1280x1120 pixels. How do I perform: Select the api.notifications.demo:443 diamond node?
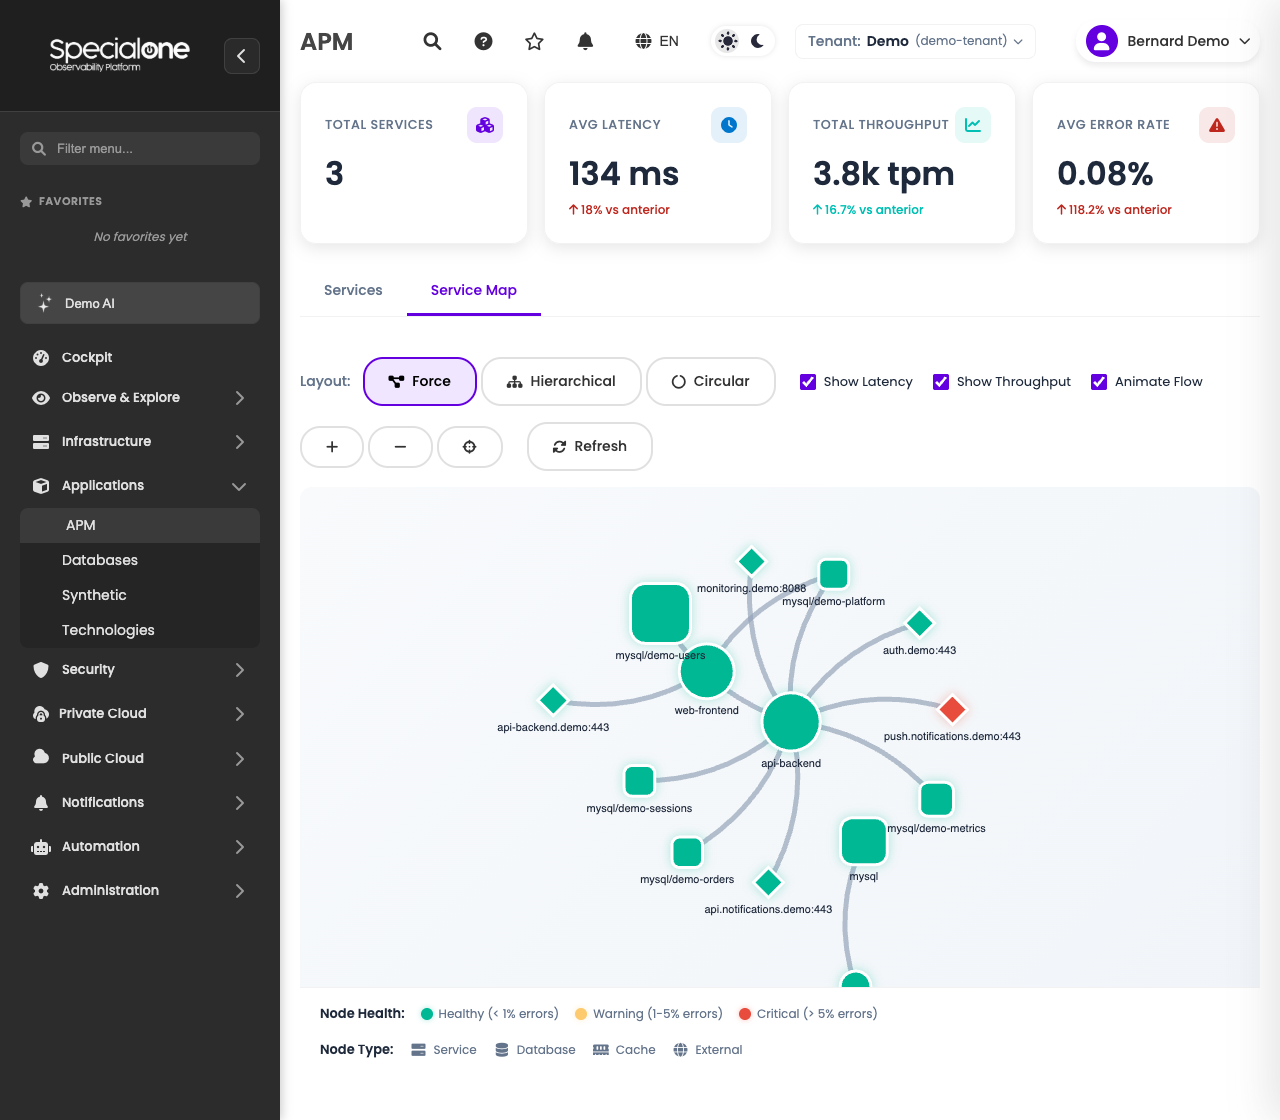768,882
